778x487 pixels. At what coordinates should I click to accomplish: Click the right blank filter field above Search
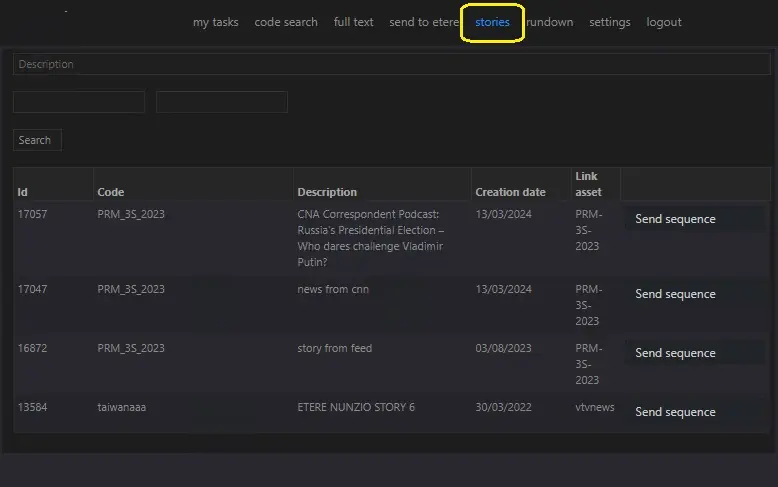coord(222,102)
